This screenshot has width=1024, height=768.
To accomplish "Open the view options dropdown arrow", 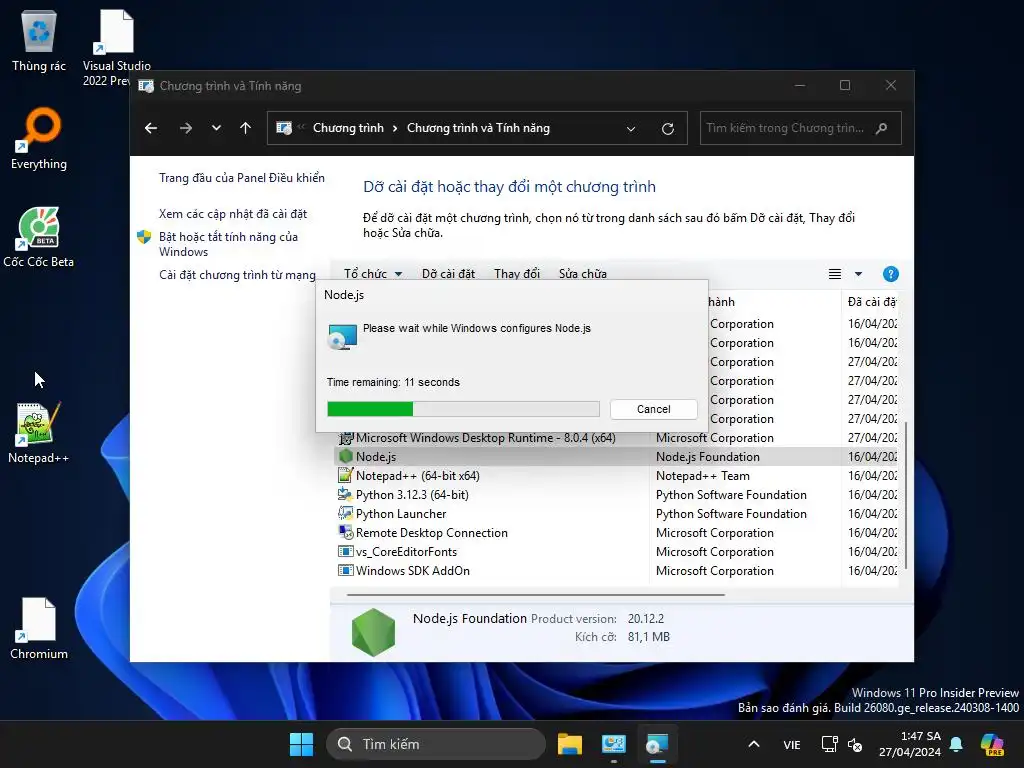I will pos(858,274).
